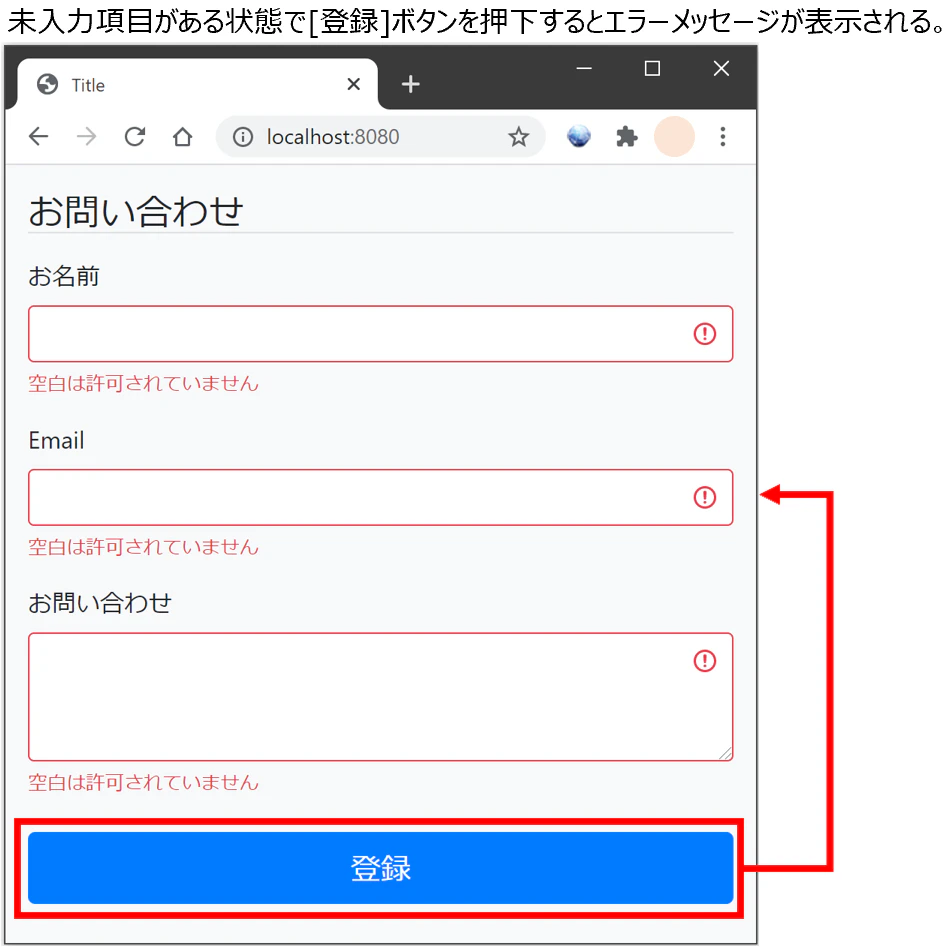
Task: Click the error icon in the お名前 field
Action: click(705, 334)
